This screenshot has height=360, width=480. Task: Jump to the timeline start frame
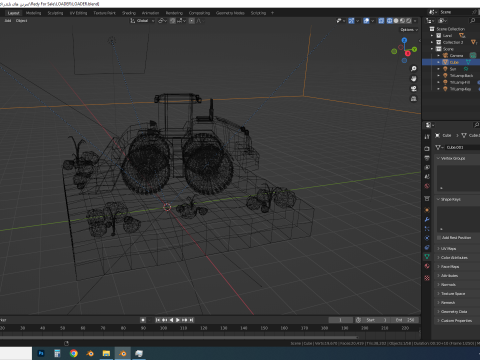click(158, 320)
